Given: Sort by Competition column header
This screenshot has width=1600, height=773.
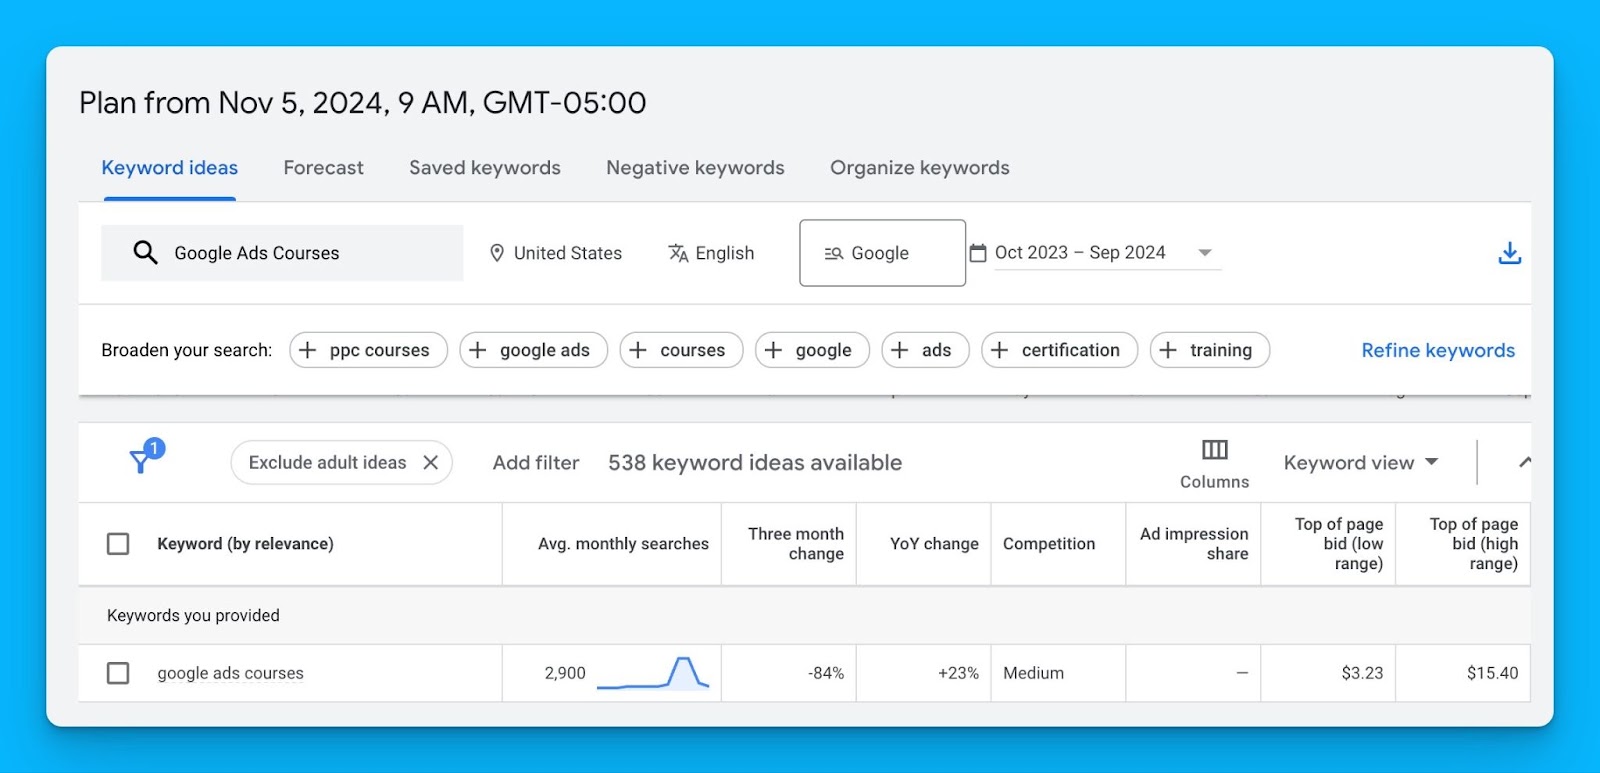Looking at the screenshot, I should click(x=1049, y=544).
